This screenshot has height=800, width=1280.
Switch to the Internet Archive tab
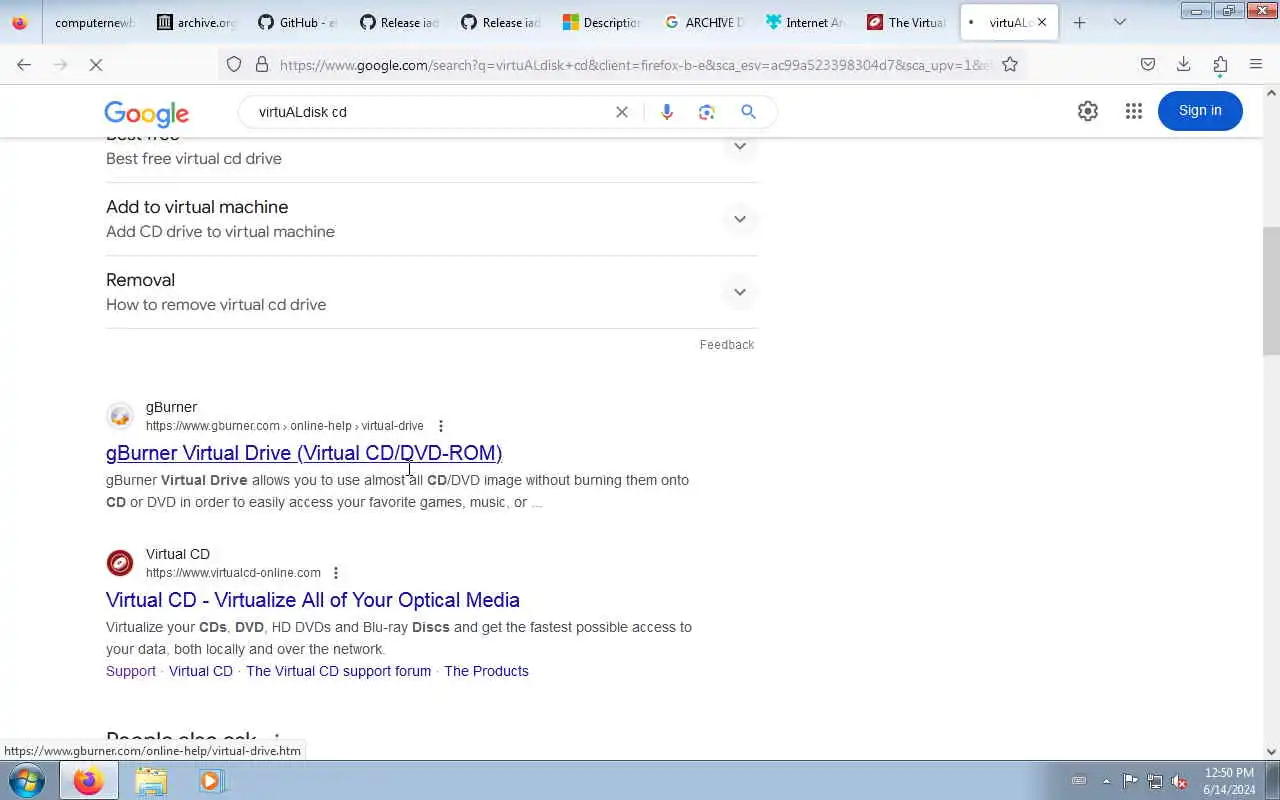805,22
